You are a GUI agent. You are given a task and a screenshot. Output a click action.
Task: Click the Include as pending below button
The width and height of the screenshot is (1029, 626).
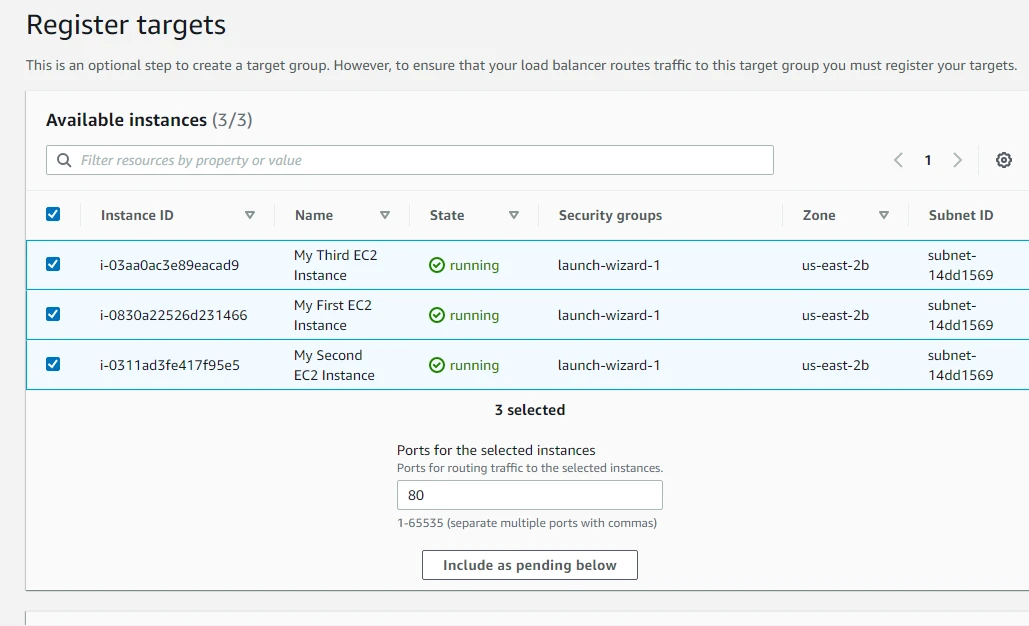click(529, 565)
